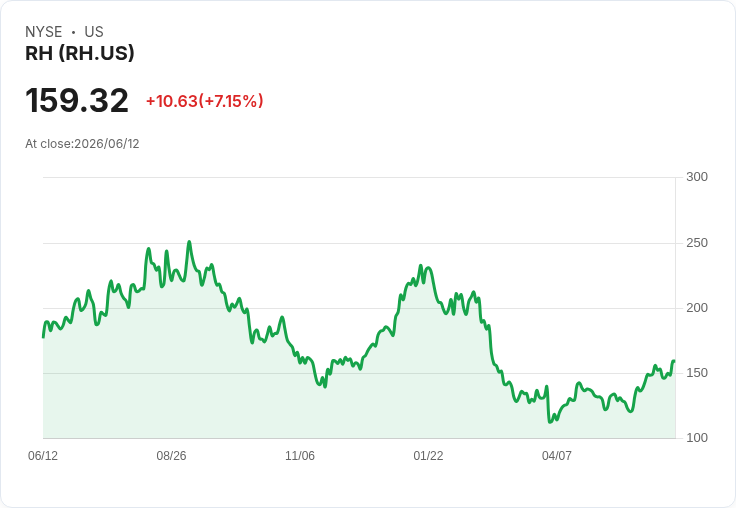The width and height of the screenshot is (736, 508).
Task: Click the At close:2026/06/12 timestamp
Action: coord(82,144)
